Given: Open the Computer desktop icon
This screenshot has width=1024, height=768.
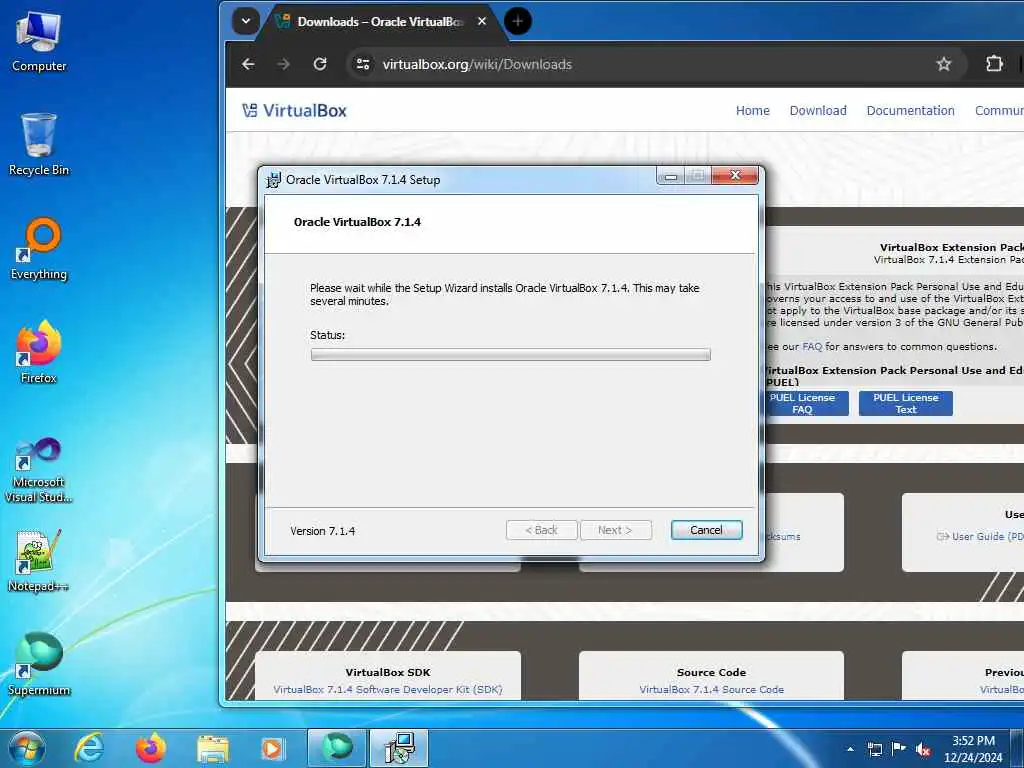Looking at the screenshot, I should click(x=39, y=42).
